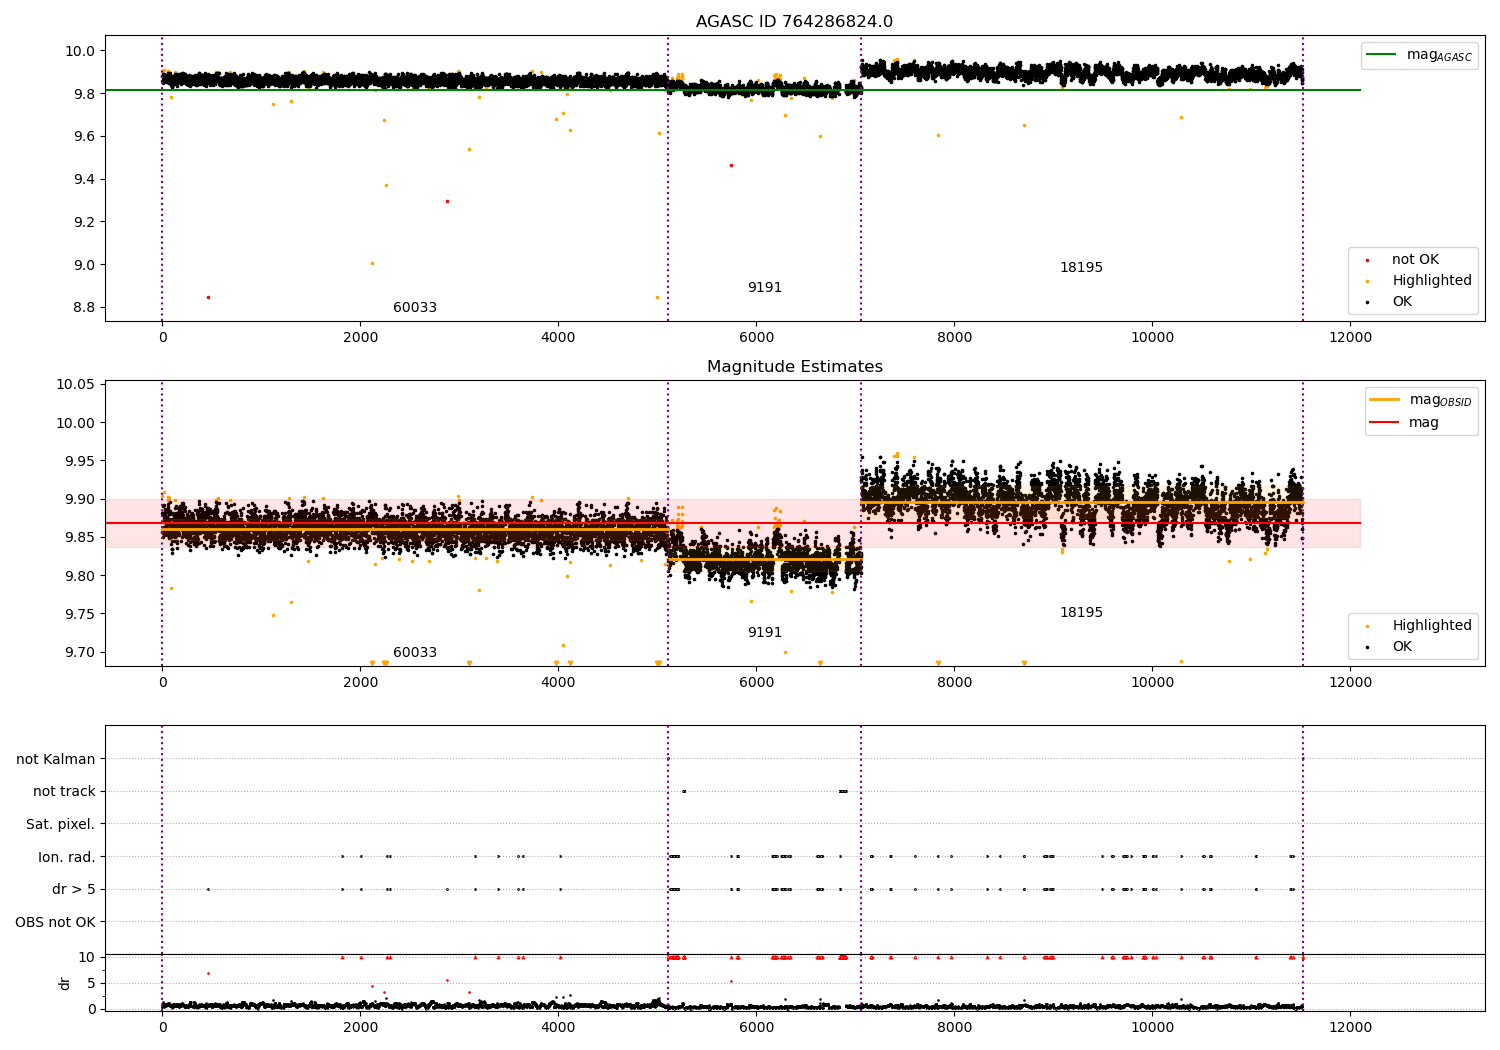Click the "not track" axis label

click(x=64, y=792)
